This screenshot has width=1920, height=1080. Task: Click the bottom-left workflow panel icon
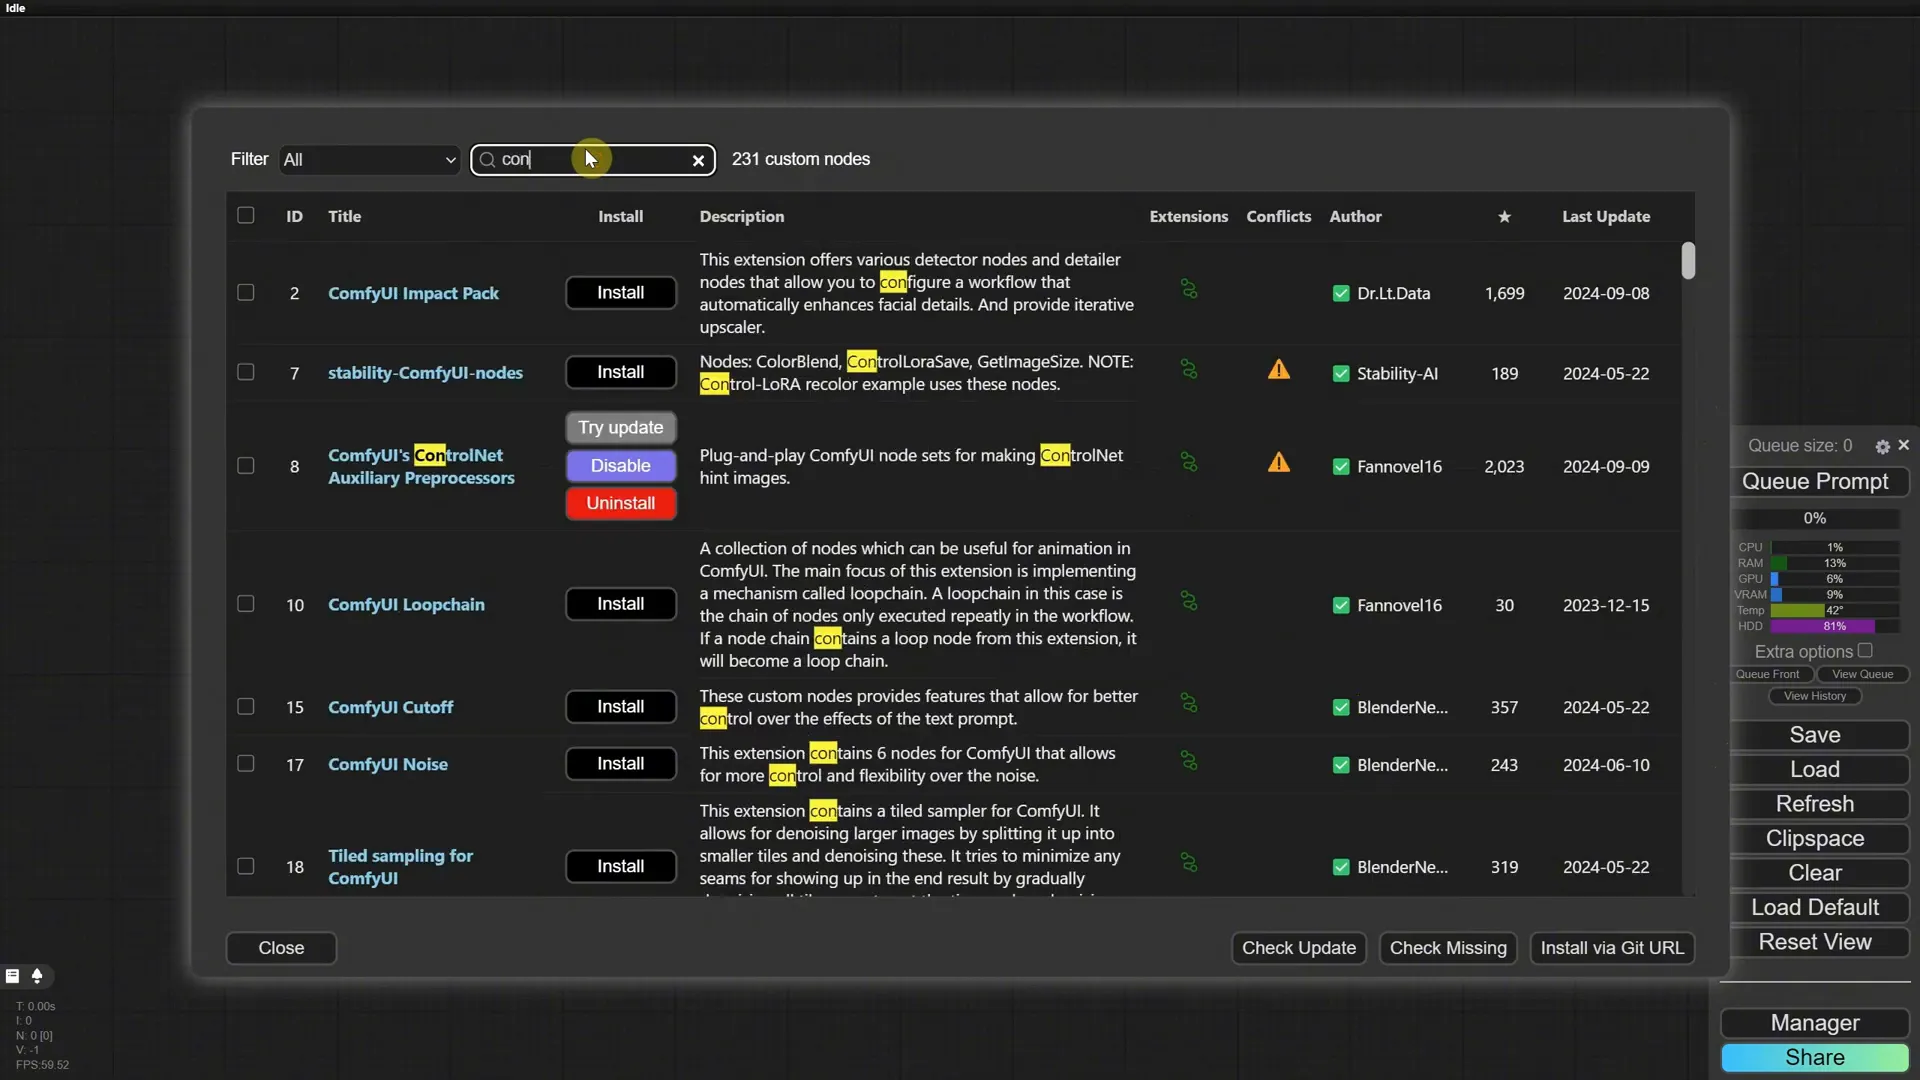coord(13,976)
